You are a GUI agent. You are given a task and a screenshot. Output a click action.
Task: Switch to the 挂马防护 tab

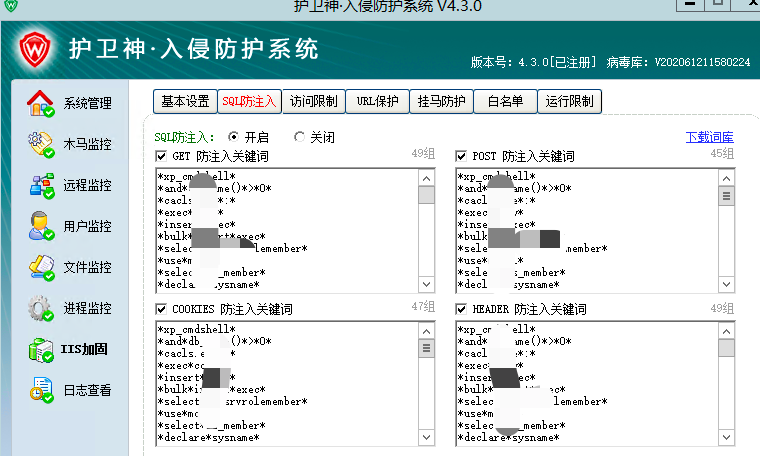pos(442,101)
